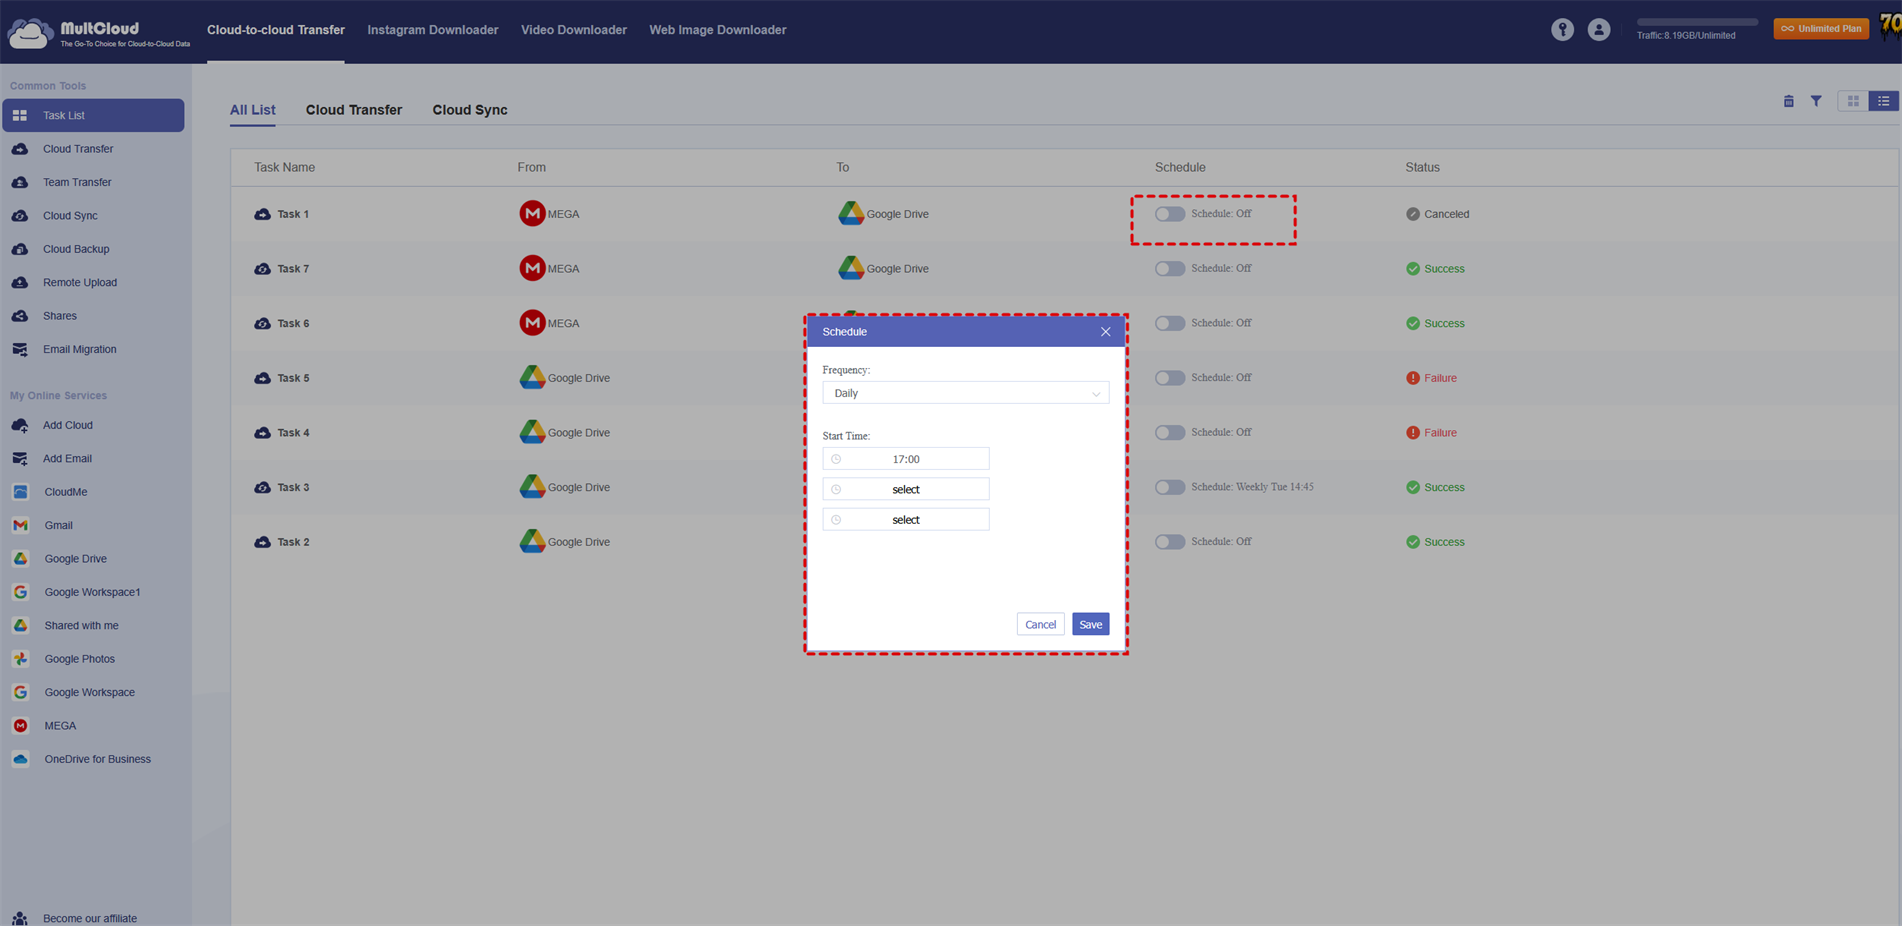Toggle the schedule switch for Task 2
The width and height of the screenshot is (1902, 926).
click(1170, 542)
